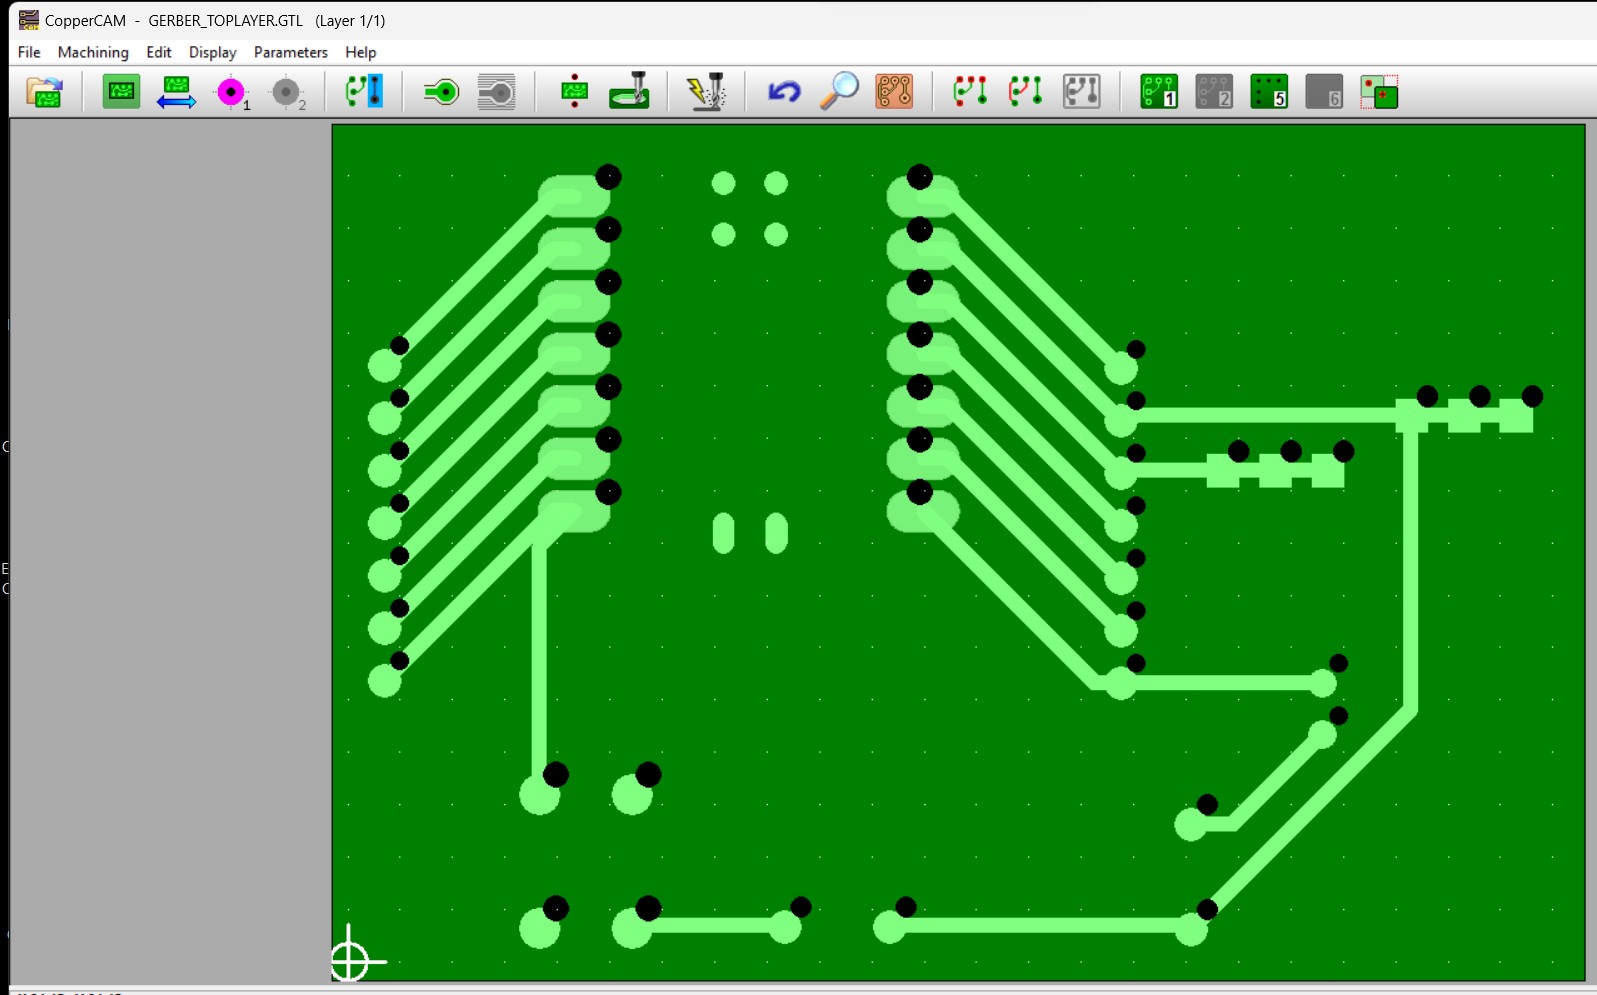Toggle the layer 5 drill icon
1597x995 pixels.
(1269, 92)
